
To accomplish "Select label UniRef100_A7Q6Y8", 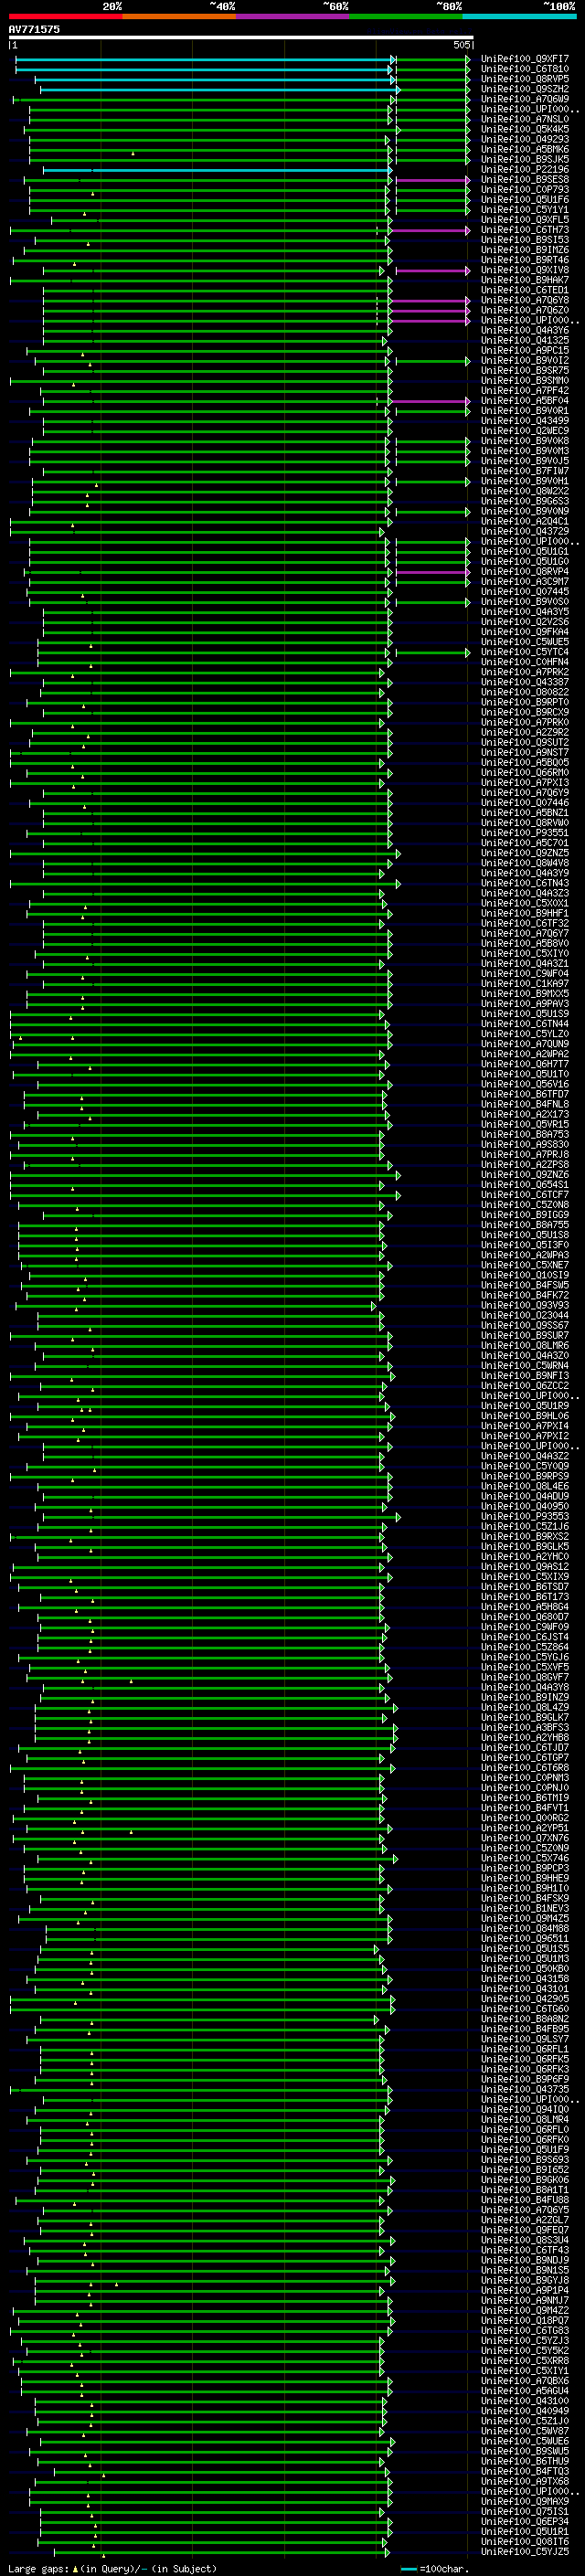I will pos(525,300).
